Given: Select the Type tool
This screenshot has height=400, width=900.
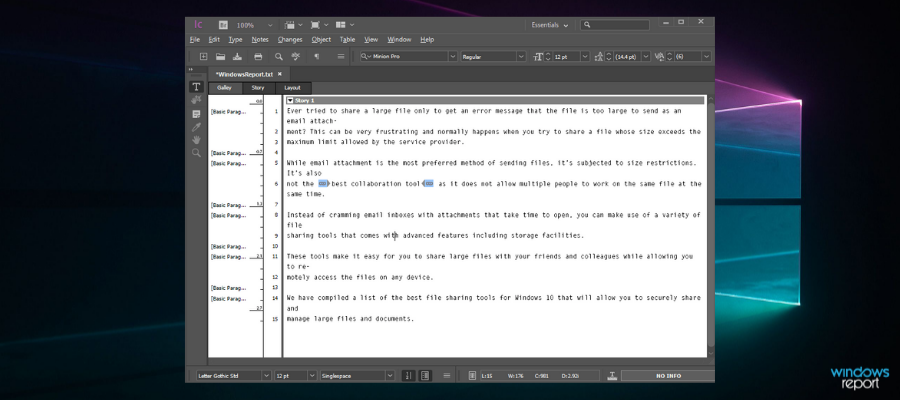Looking at the screenshot, I should pos(197,87).
